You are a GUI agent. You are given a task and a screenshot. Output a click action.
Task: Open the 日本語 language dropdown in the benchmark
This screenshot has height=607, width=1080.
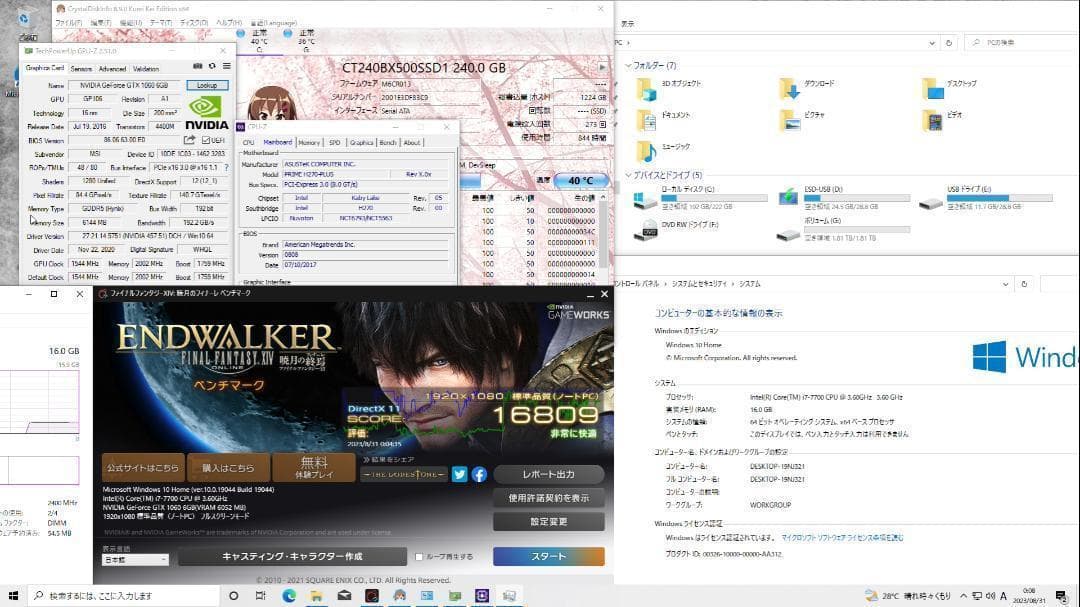click(x=135, y=557)
